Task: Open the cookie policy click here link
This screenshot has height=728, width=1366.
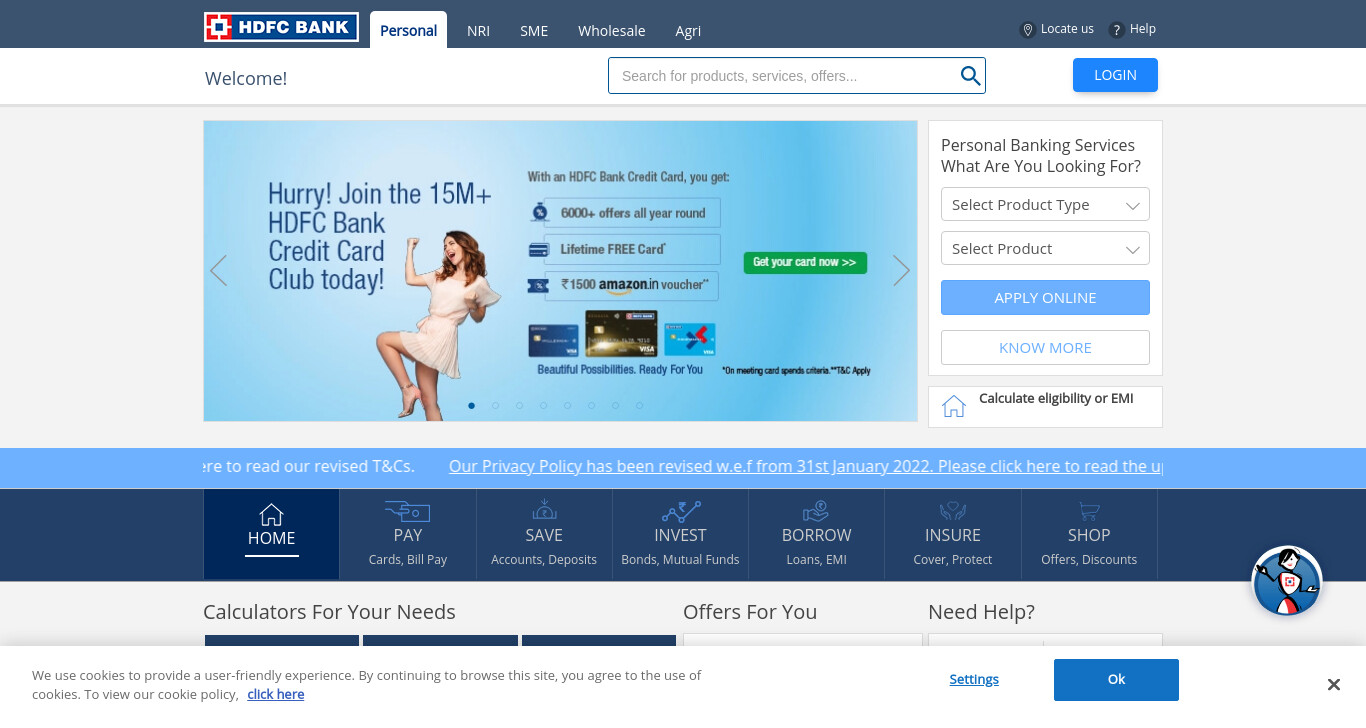Action: 276,694
